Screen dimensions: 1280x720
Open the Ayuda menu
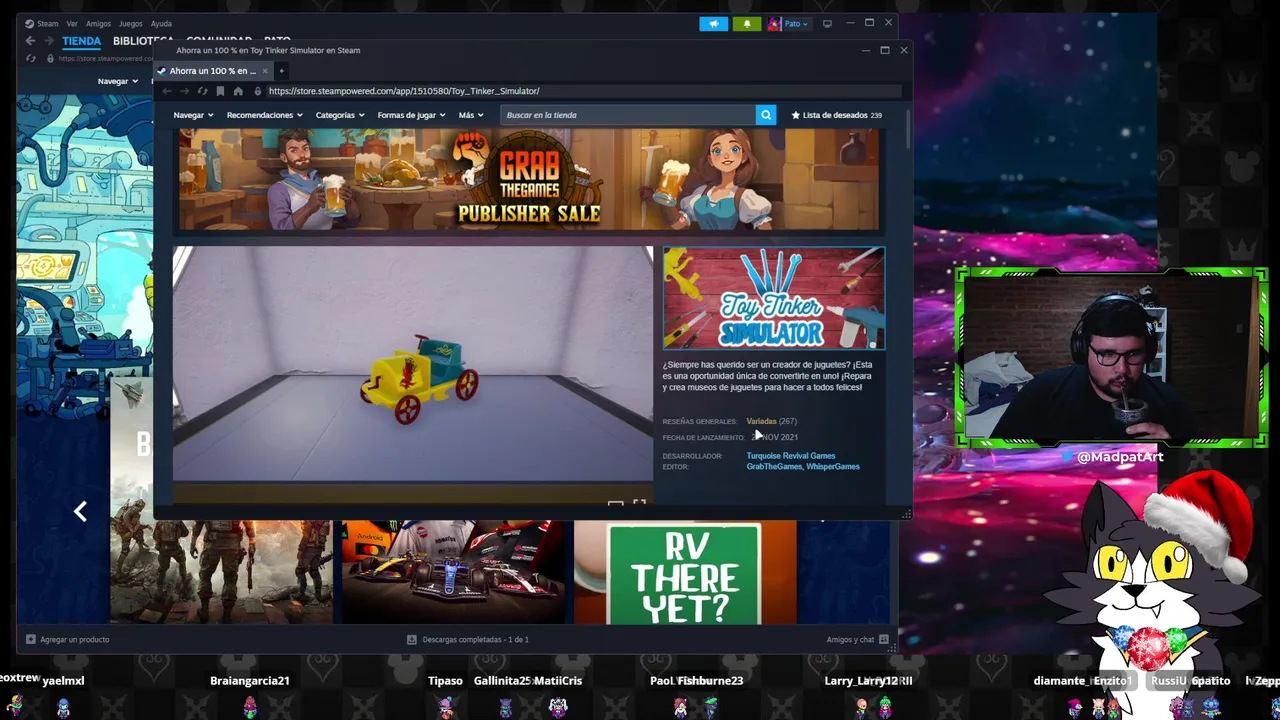point(161,23)
